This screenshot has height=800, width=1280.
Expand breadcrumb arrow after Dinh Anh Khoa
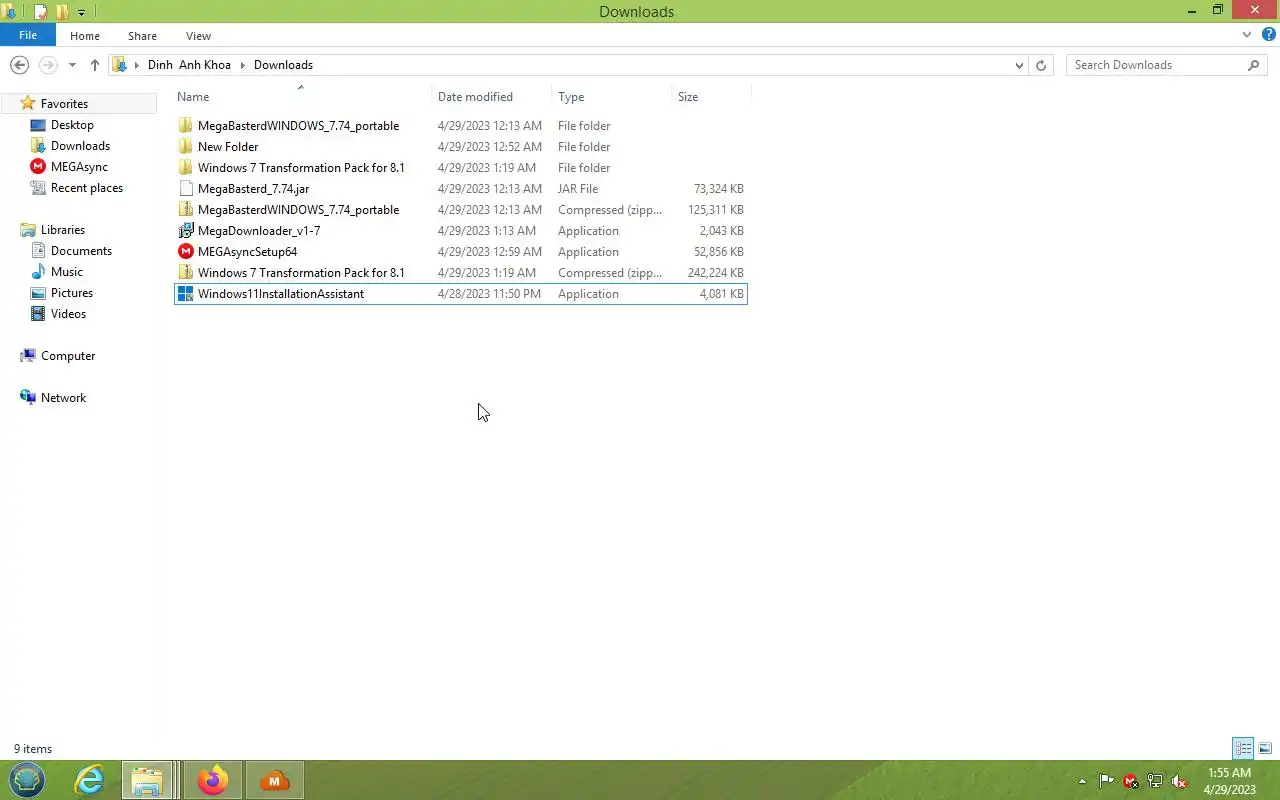tap(242, 65)
